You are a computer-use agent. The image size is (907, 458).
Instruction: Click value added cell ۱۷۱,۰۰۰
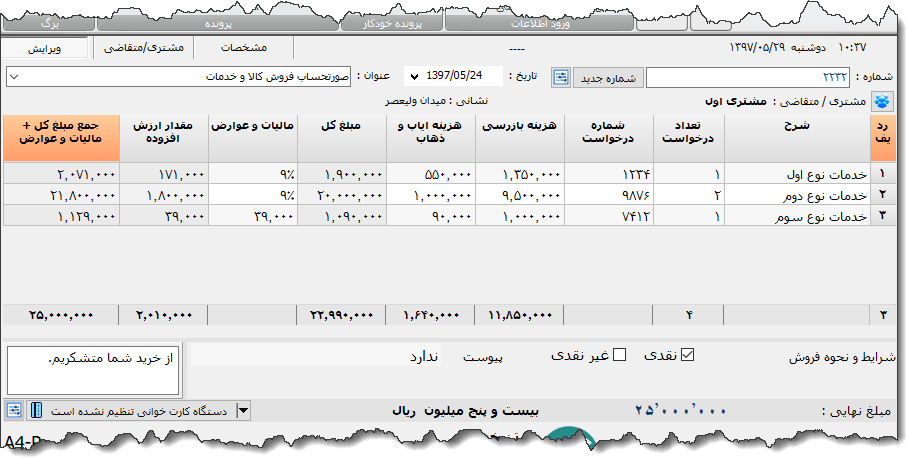164,173
